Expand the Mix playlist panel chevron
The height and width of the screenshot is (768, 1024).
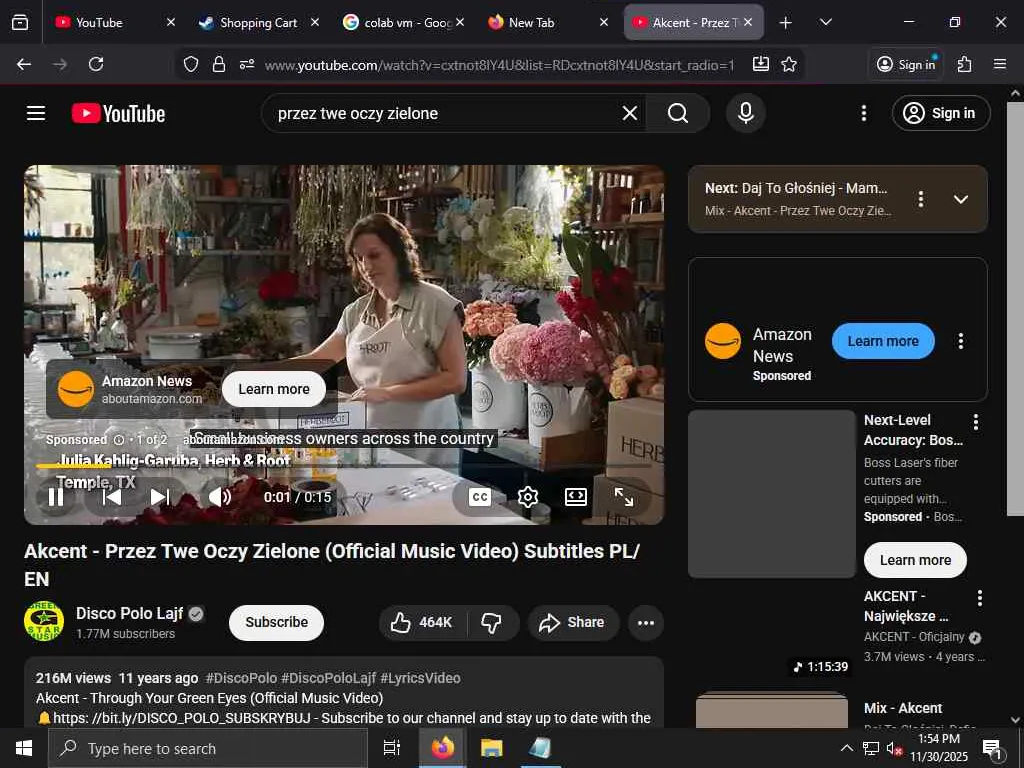[x=960, y=199]
